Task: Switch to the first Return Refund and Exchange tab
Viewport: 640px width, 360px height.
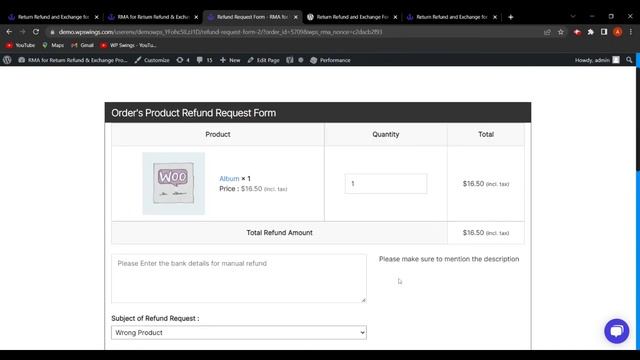Action: pos(53,17)
